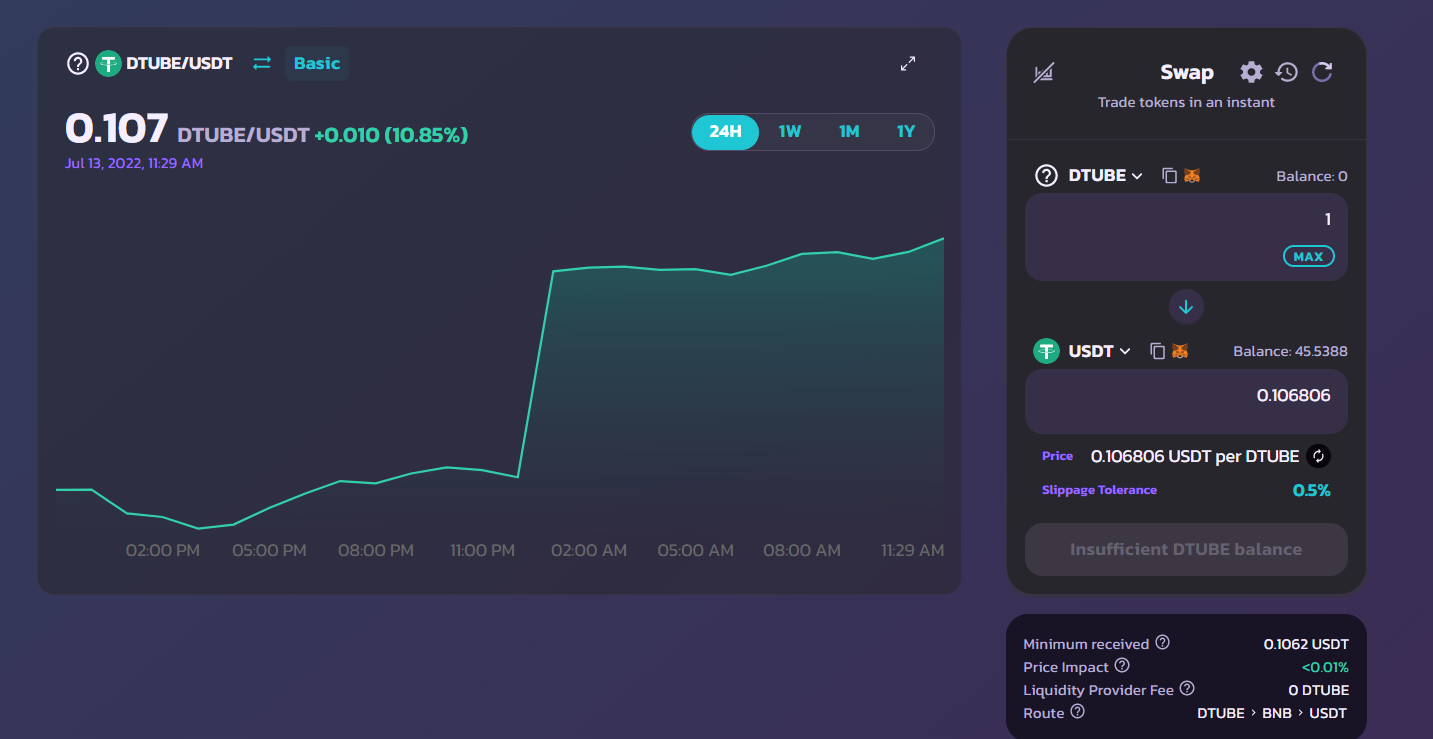Click the Basic chart mode button
The image size is (1433, 739).
pyautogui.click(x=317, y=63)
